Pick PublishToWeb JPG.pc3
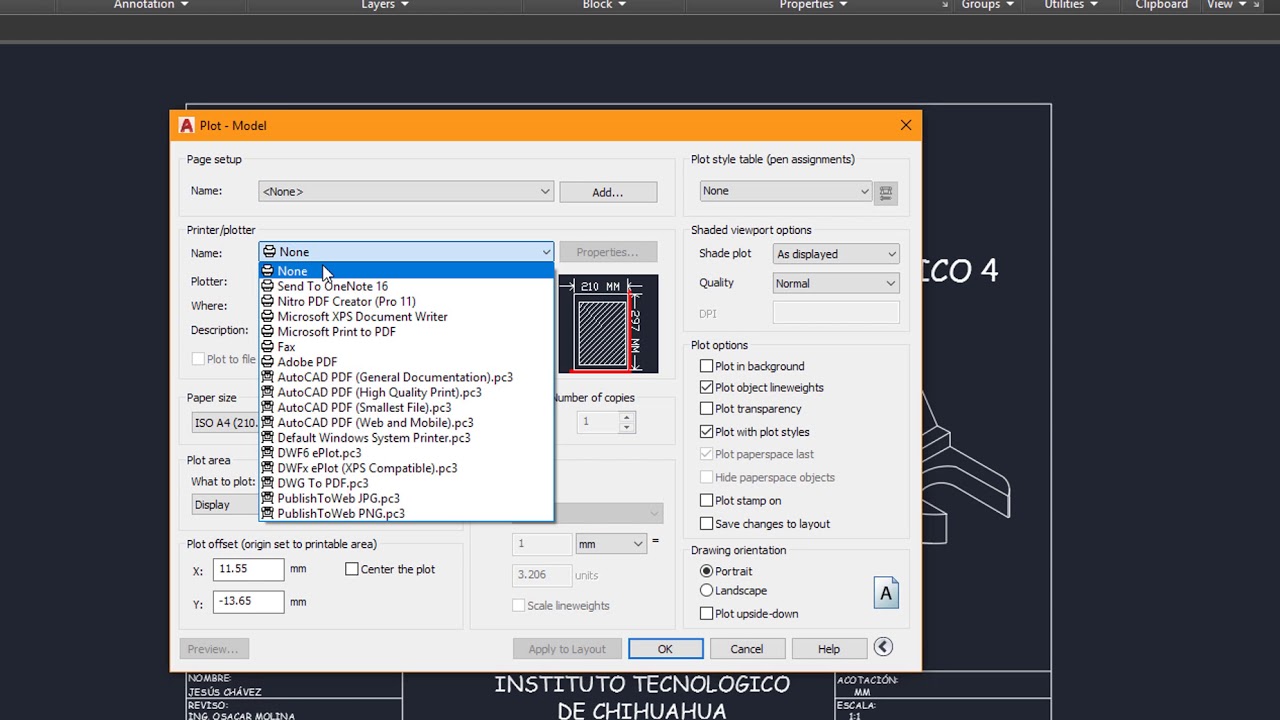Image resolution: width=1280 pixels, height=720 pixels. coord(406,498)
